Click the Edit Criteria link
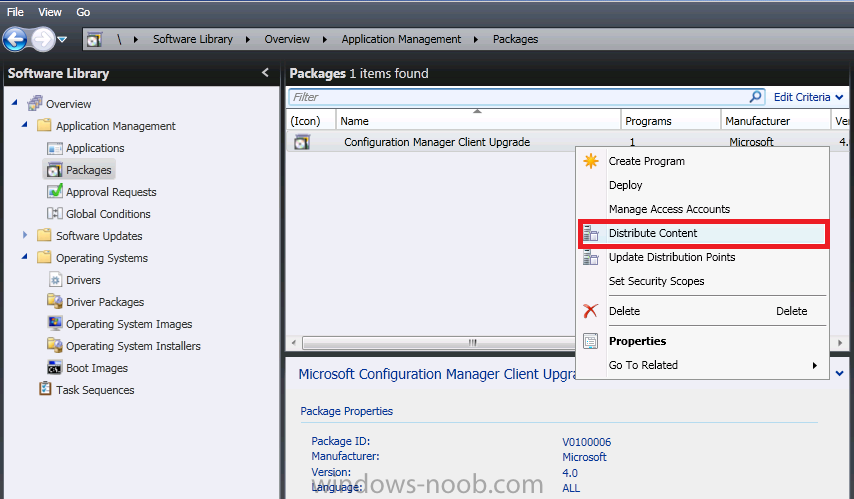The image size is (854, 499). (x=802, y=97)
